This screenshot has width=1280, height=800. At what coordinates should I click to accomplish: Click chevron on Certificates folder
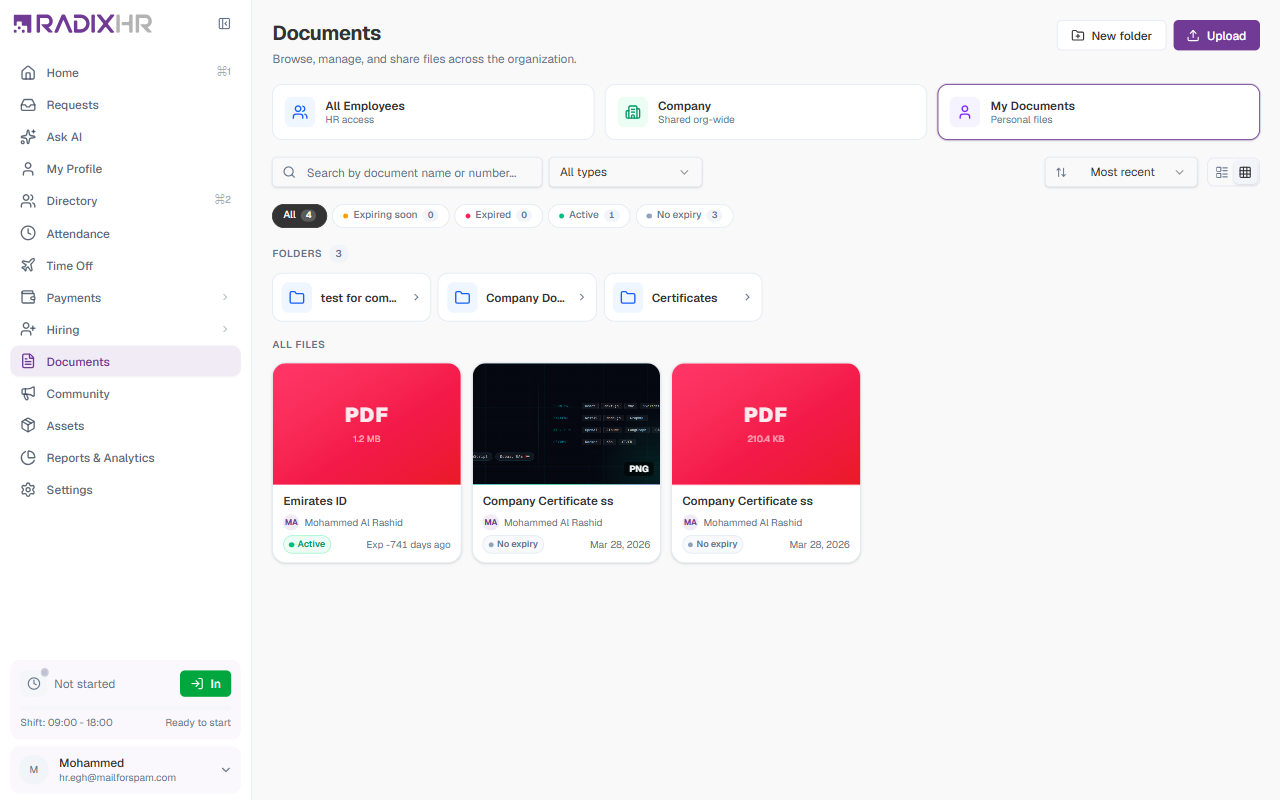tap(747, 297)
